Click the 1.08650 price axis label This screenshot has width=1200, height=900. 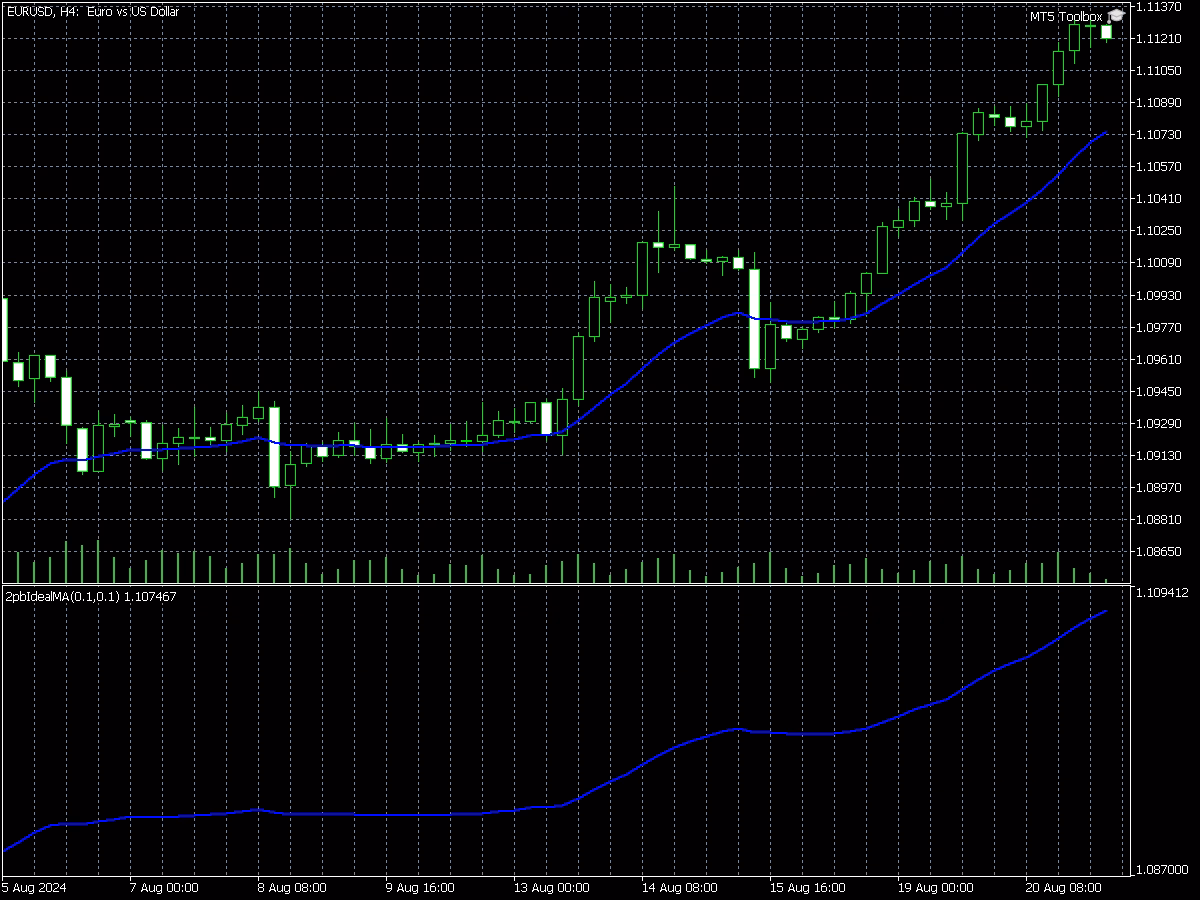pos(1160,552)
